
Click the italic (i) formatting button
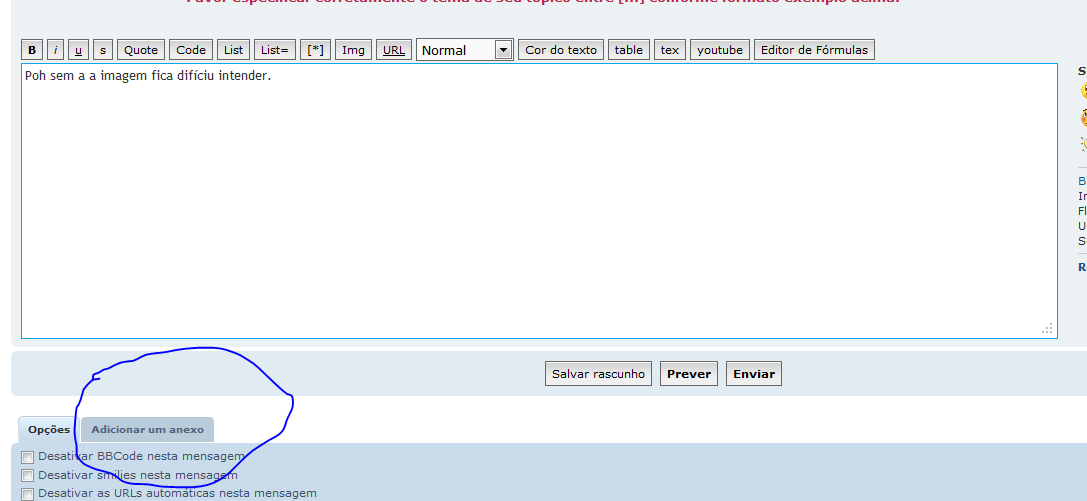56,50
